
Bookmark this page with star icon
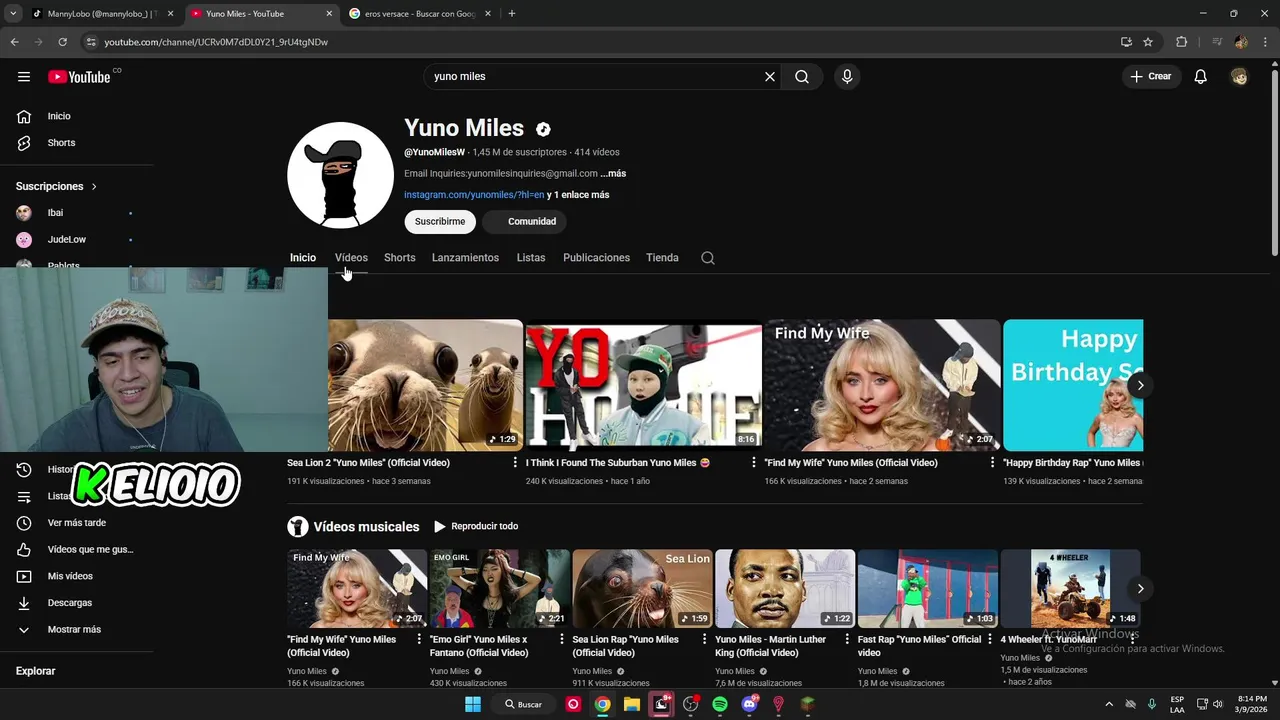[x=1148, y=42]
